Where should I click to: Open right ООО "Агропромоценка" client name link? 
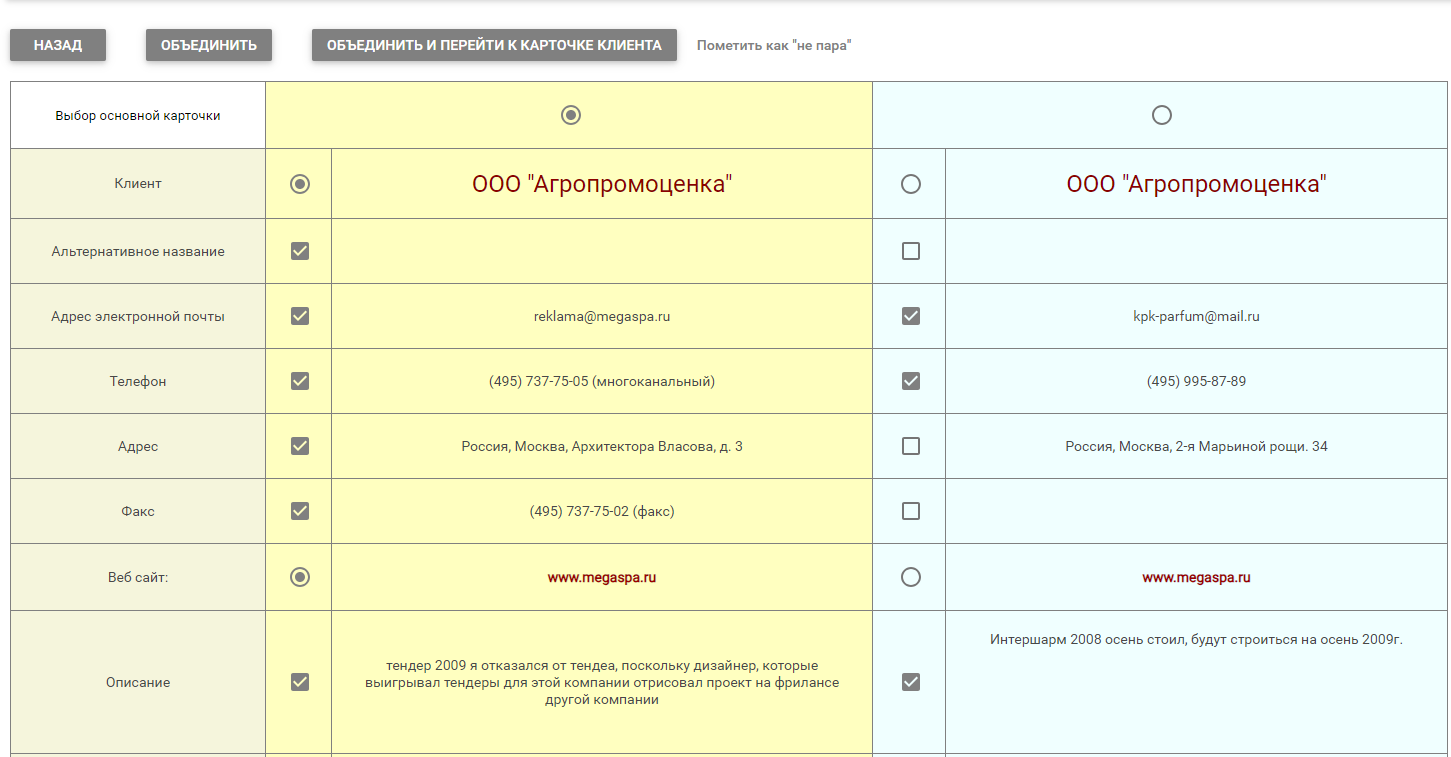pyautogui.click(x=1196, y=184)
